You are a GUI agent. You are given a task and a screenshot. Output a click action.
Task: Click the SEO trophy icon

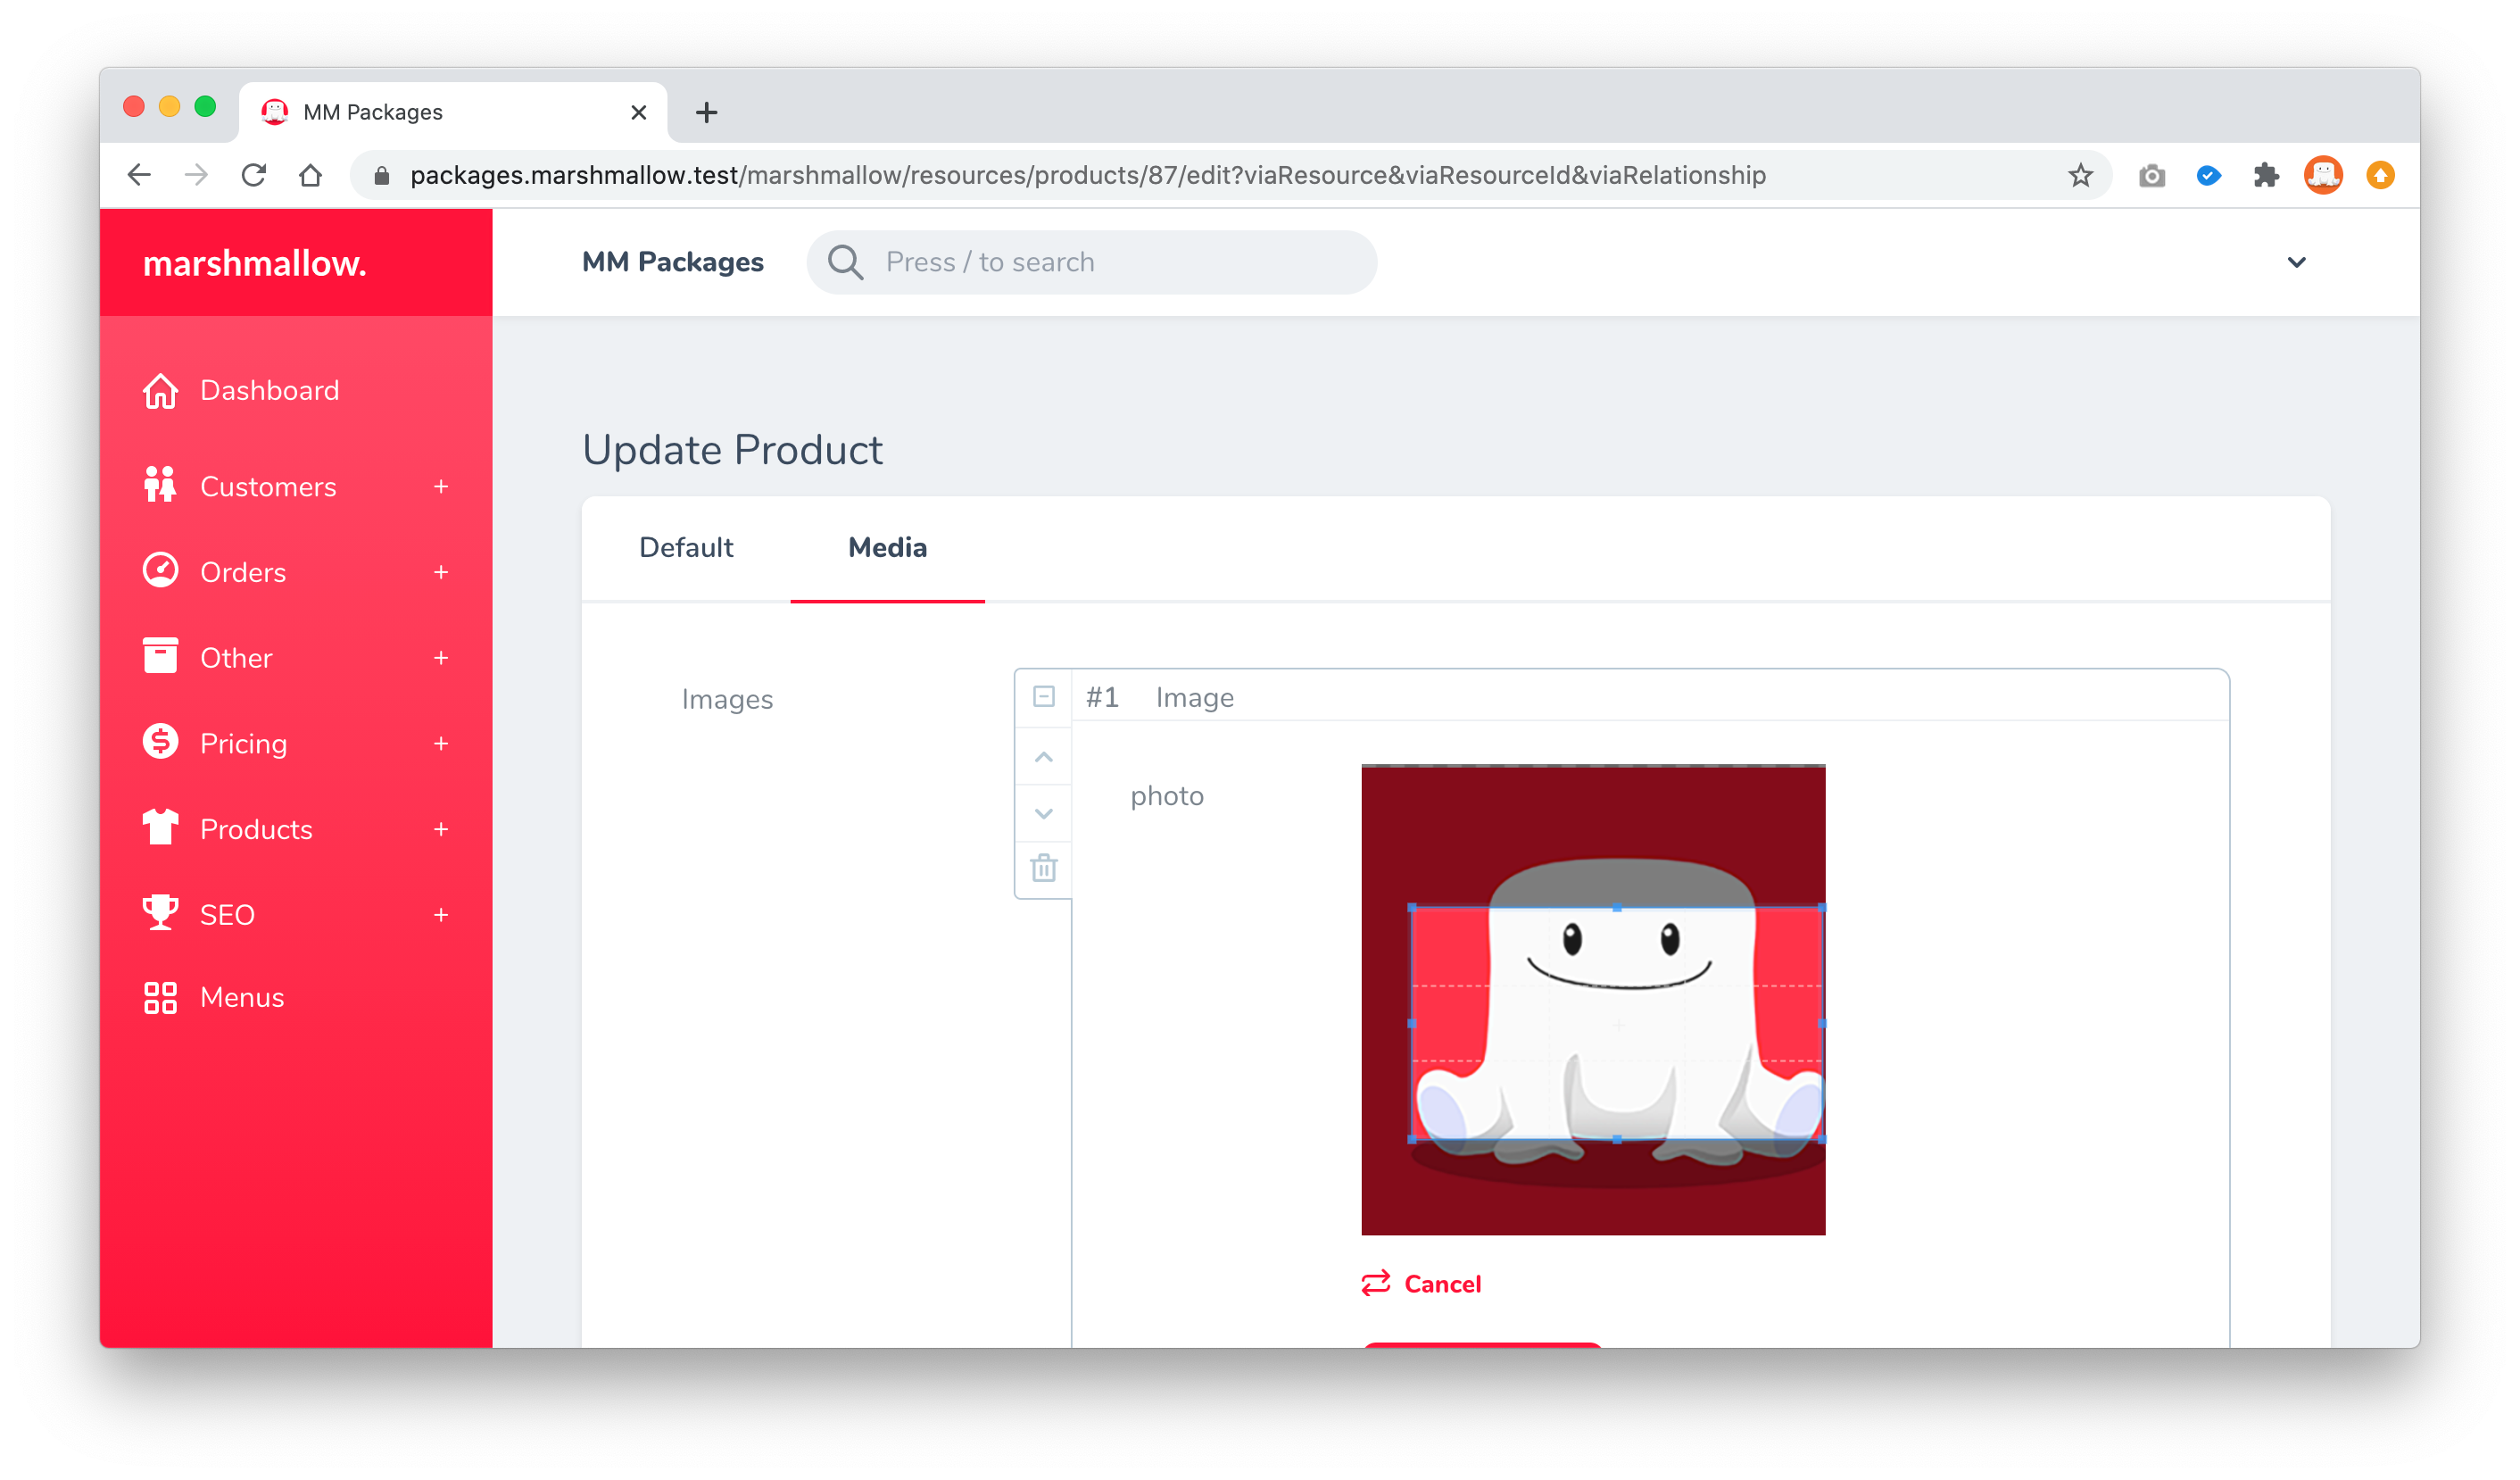(x=160, y=913)
